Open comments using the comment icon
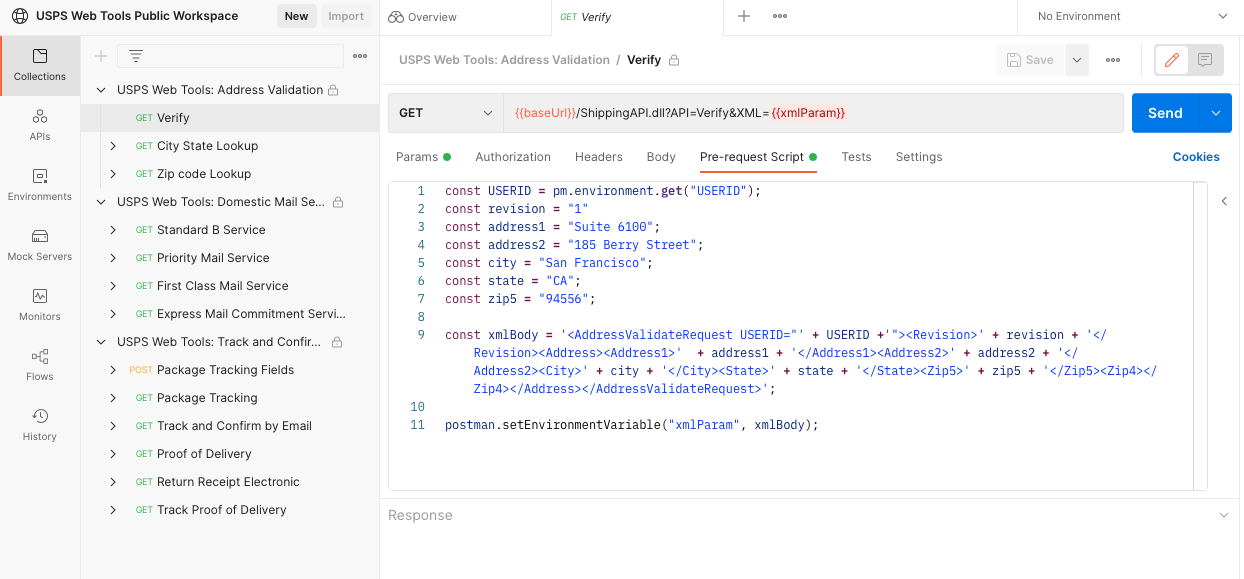The height and width of the screenshot is (579, 1244). coord(1205,59)
